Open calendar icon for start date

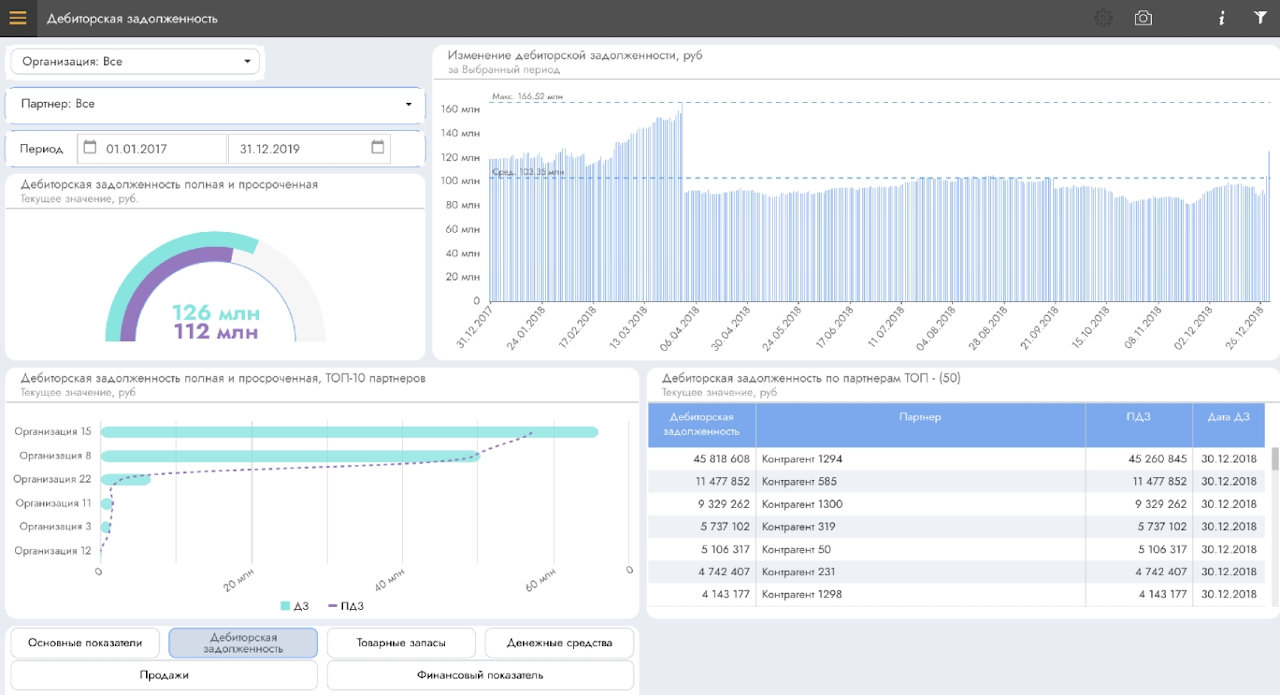[x=90, y=148]
